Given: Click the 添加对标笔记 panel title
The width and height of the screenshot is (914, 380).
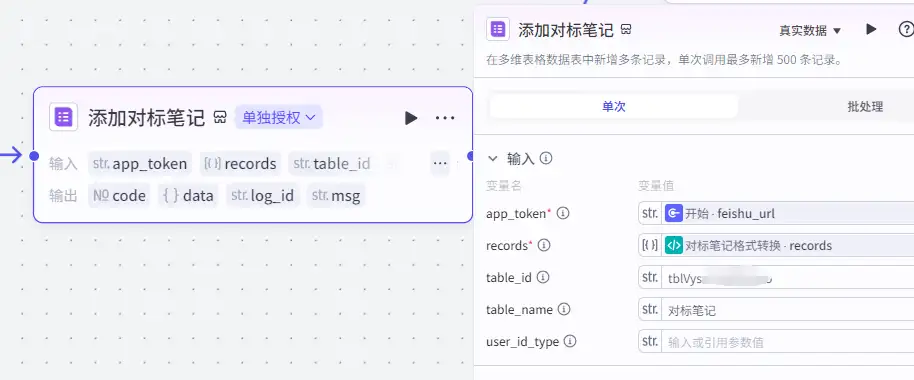Looking at the screenshot, I should [566, 30].
